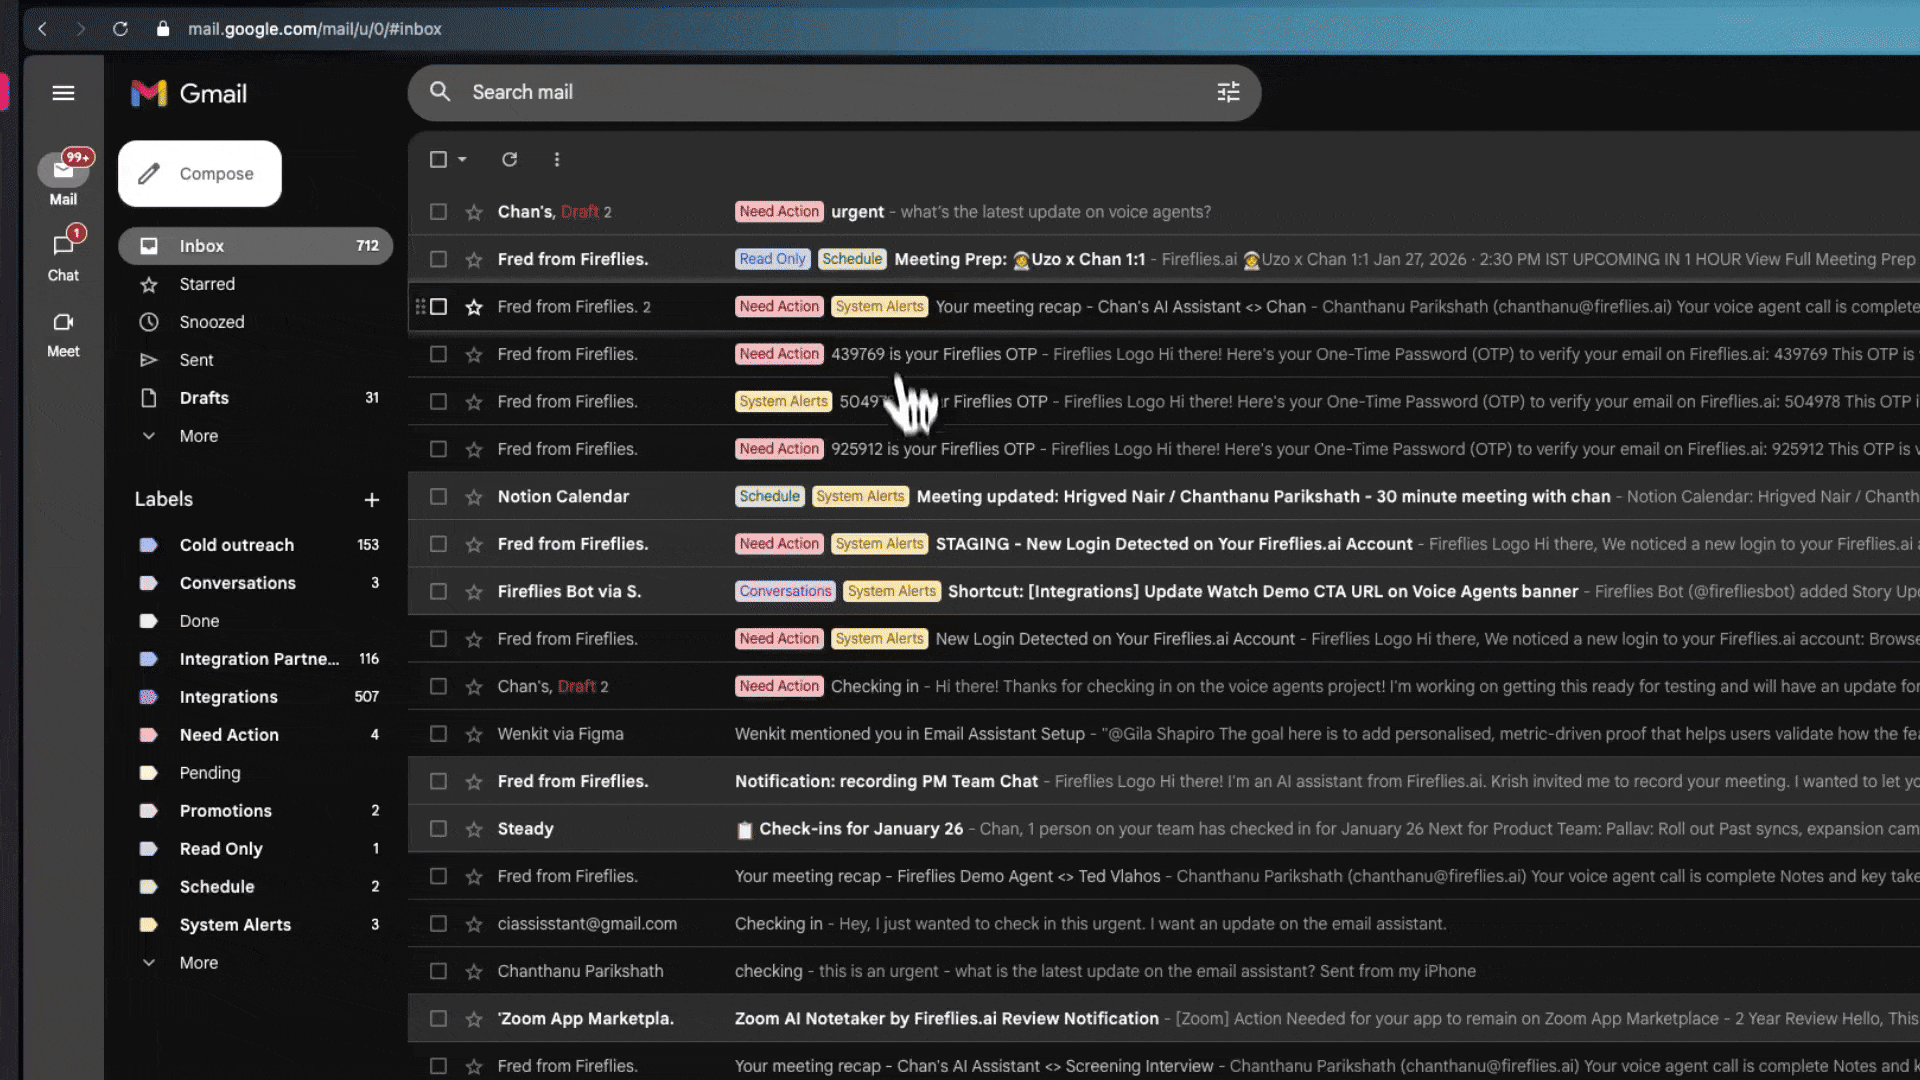Image resolution: width=1920 pixels, height=1080 pixels.
Task: Select the Steady email checkbox
Action: click(438, 829)
